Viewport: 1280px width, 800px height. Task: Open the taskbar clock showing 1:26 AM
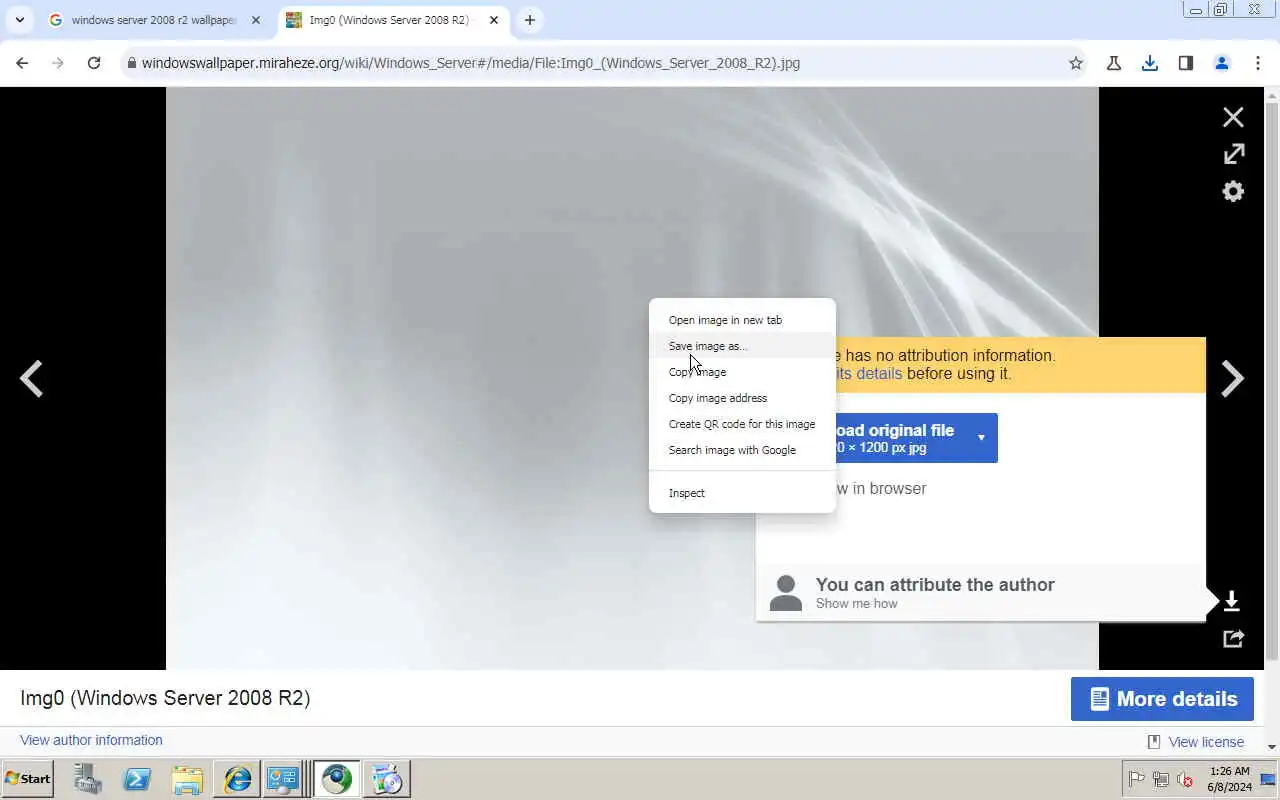(x=1229, y=779)
